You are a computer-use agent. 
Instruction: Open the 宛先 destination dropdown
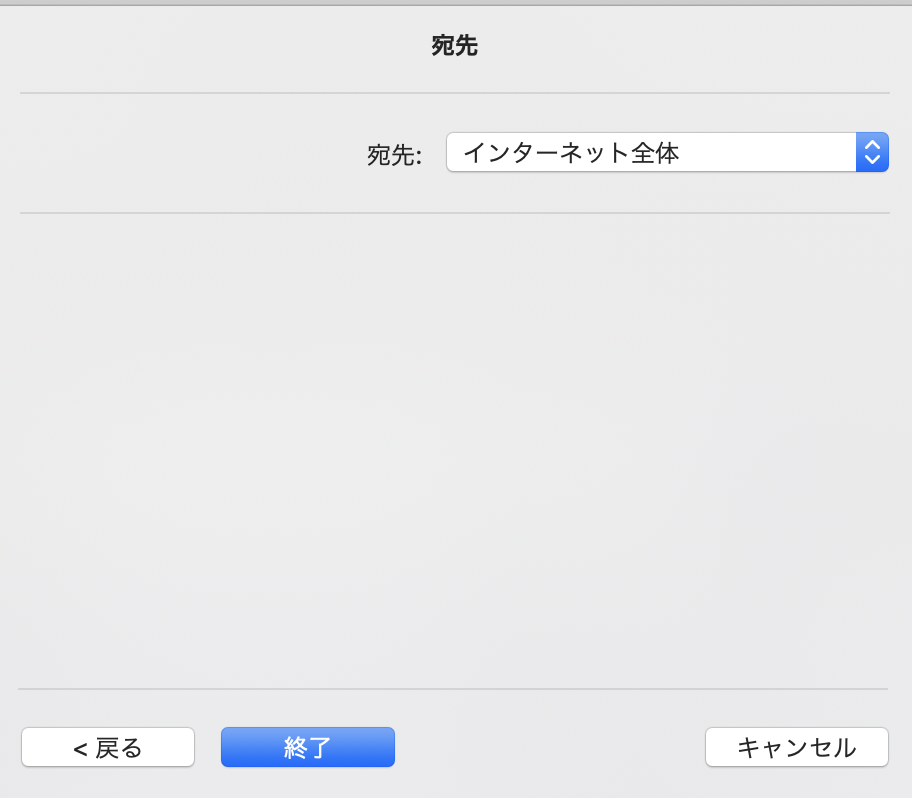point(667,152)
